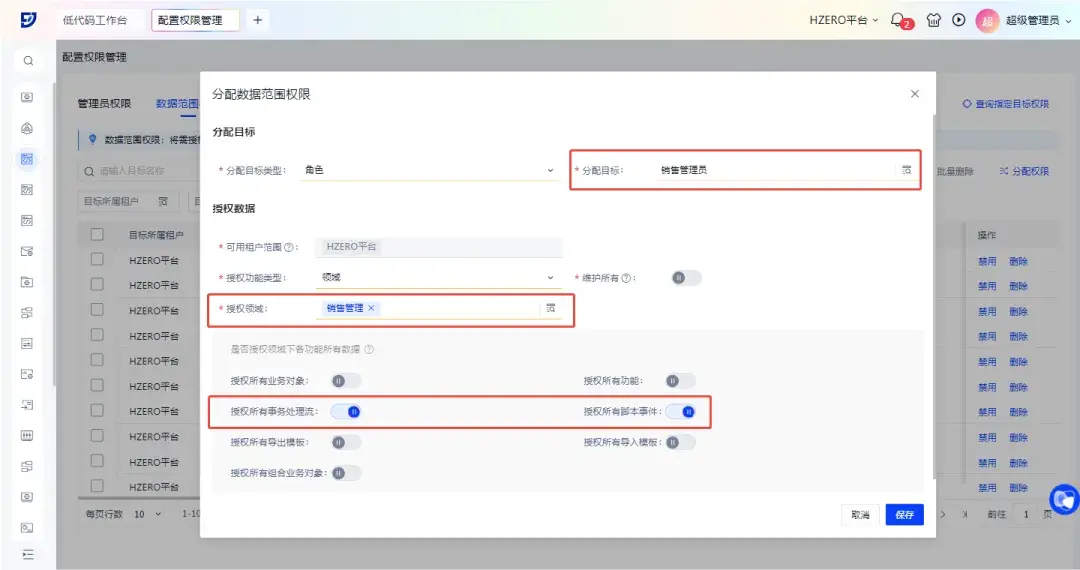This screenshot has width=1080, height=570.
Task: Enable 授权所有导入模板 switch
Action: [x=681, y=443]
